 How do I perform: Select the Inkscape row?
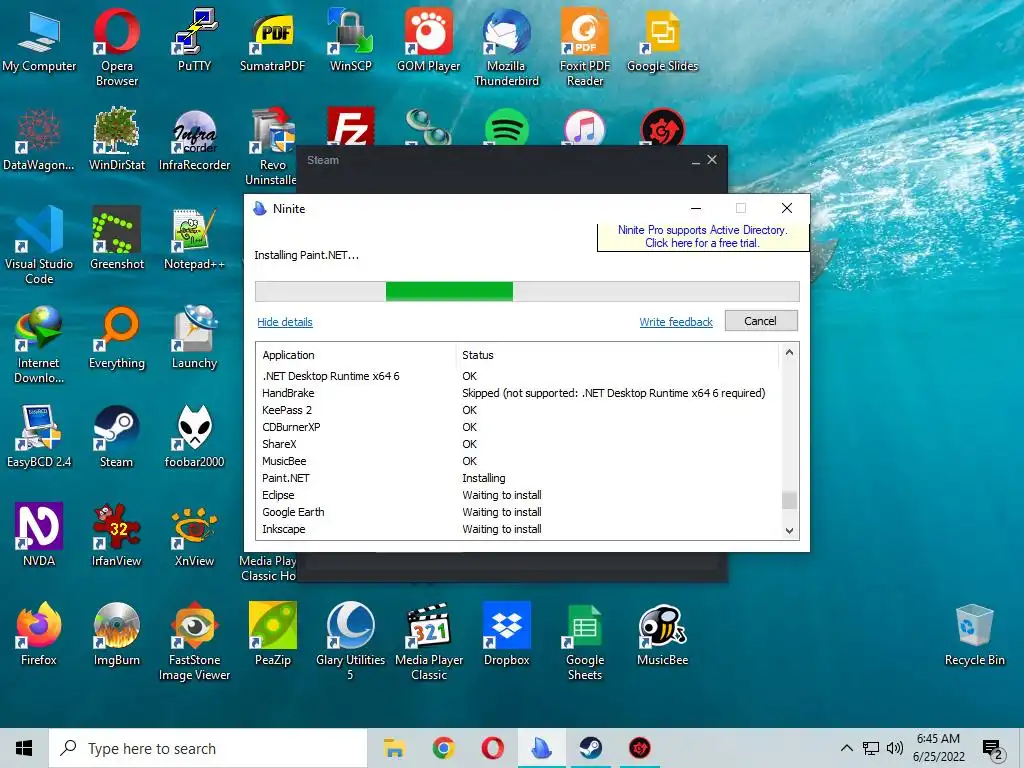coord(519,529)
